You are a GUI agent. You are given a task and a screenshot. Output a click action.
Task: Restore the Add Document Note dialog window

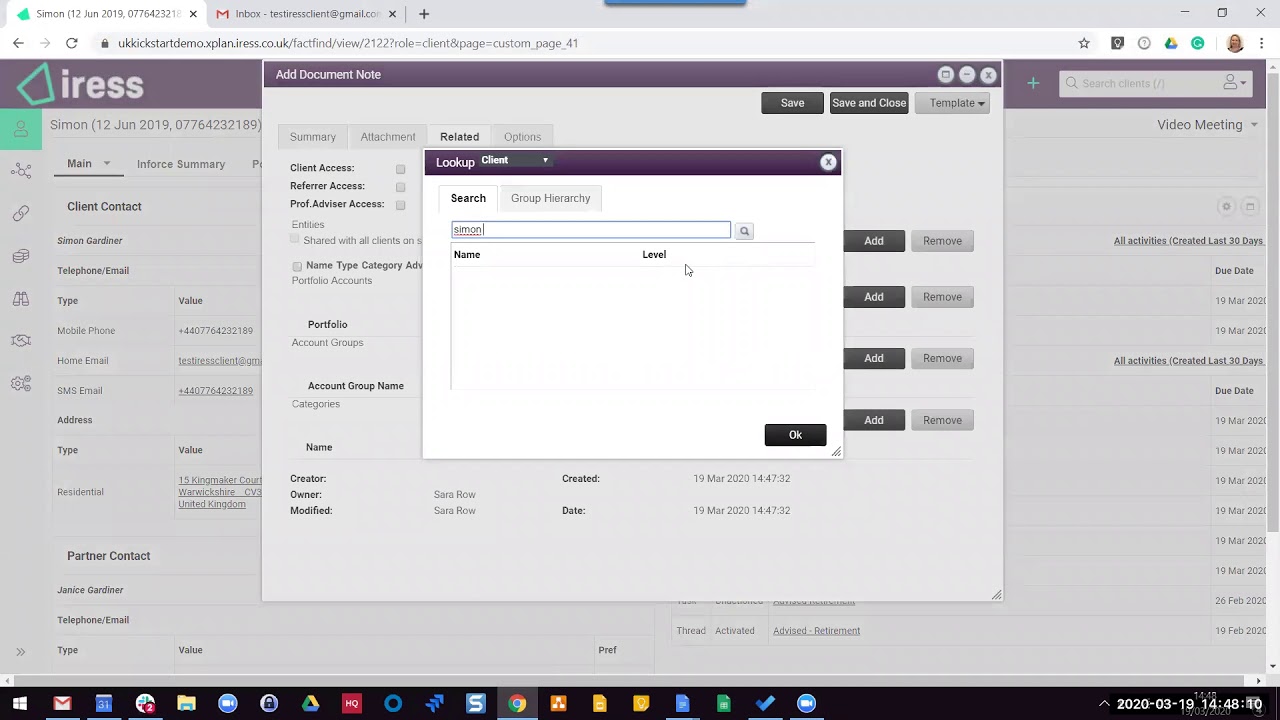[945, 74]
